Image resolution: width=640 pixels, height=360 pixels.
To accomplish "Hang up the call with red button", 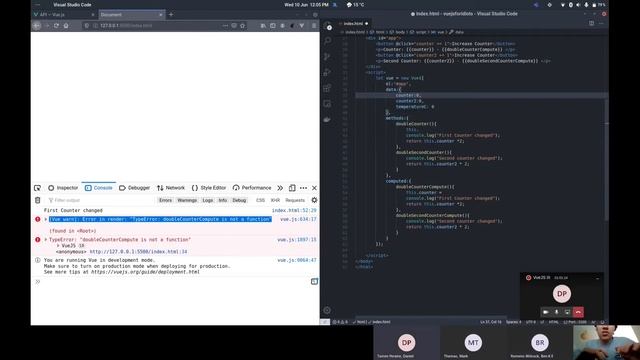I will point(578,312).
